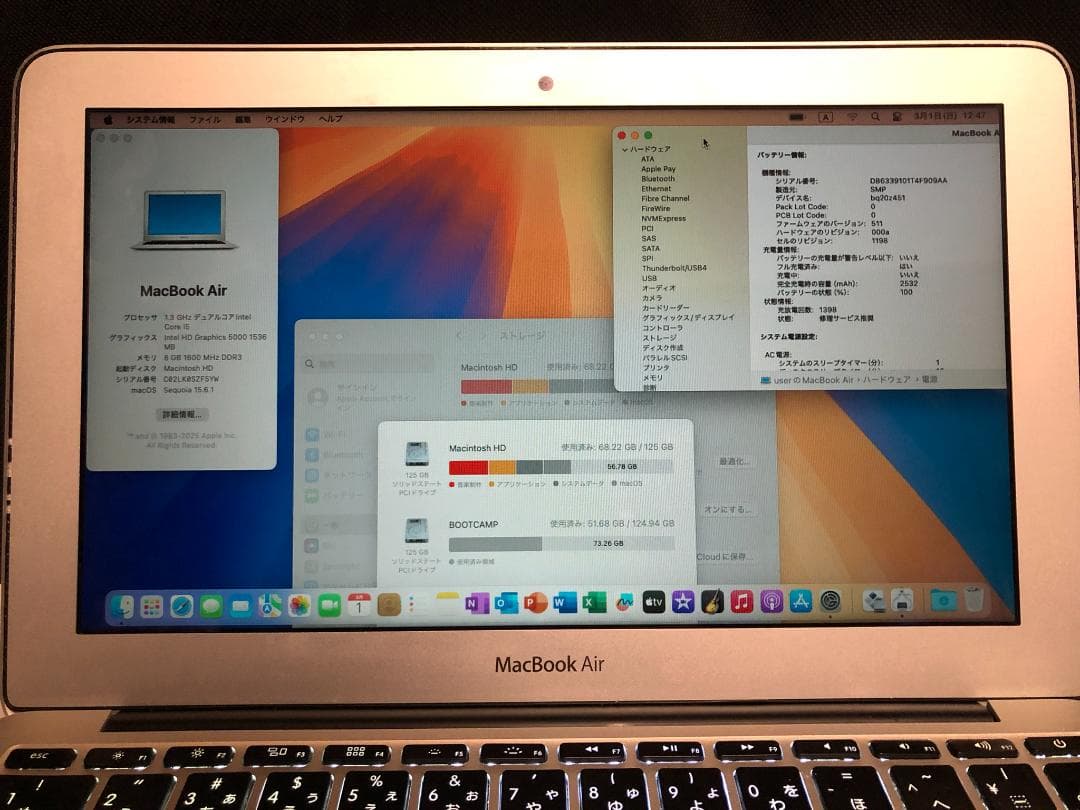Select Apple Pay in the hardware list
The height and width of the screenshot is (810, 1080).
(658, 169)
